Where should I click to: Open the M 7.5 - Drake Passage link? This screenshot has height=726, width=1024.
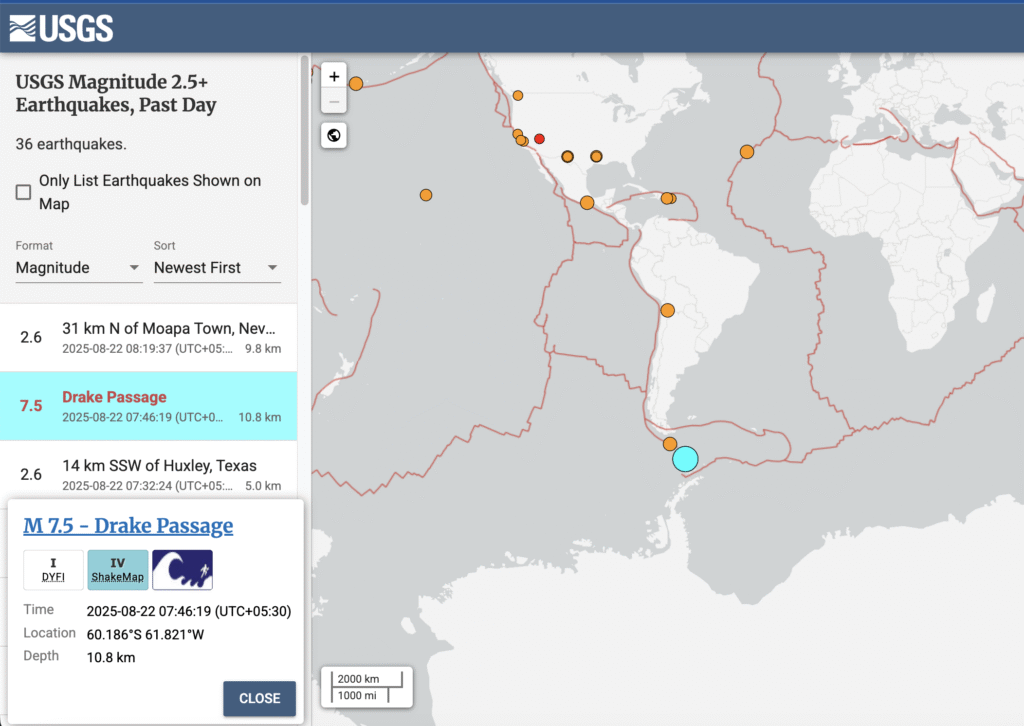128,526
